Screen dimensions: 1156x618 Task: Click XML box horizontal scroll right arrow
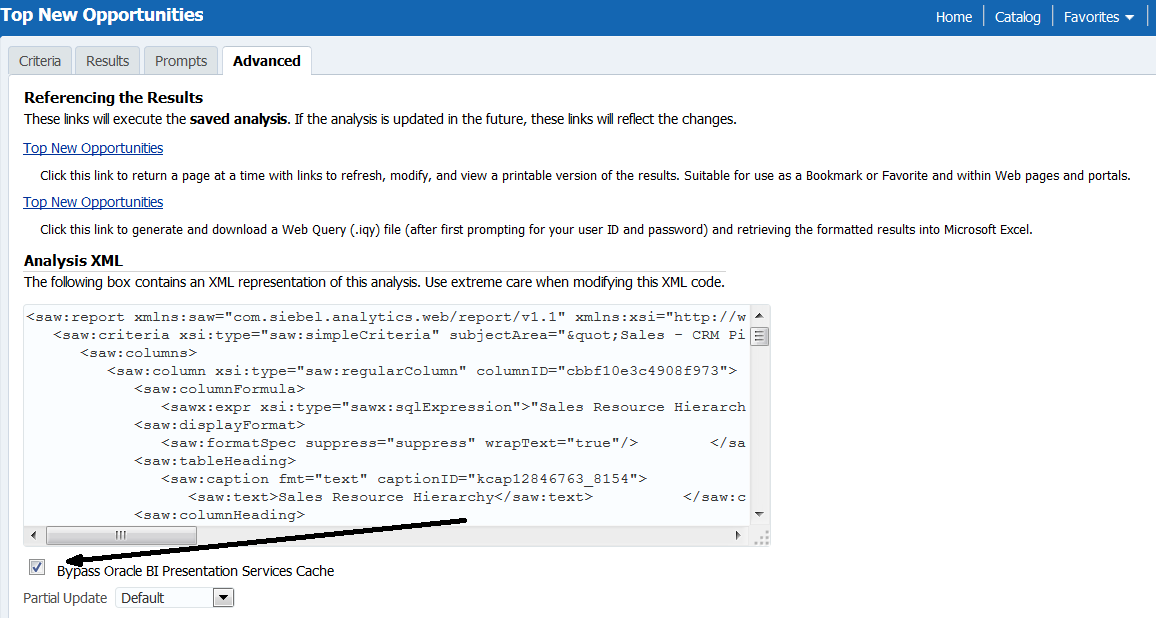click(x=741, y=535)
